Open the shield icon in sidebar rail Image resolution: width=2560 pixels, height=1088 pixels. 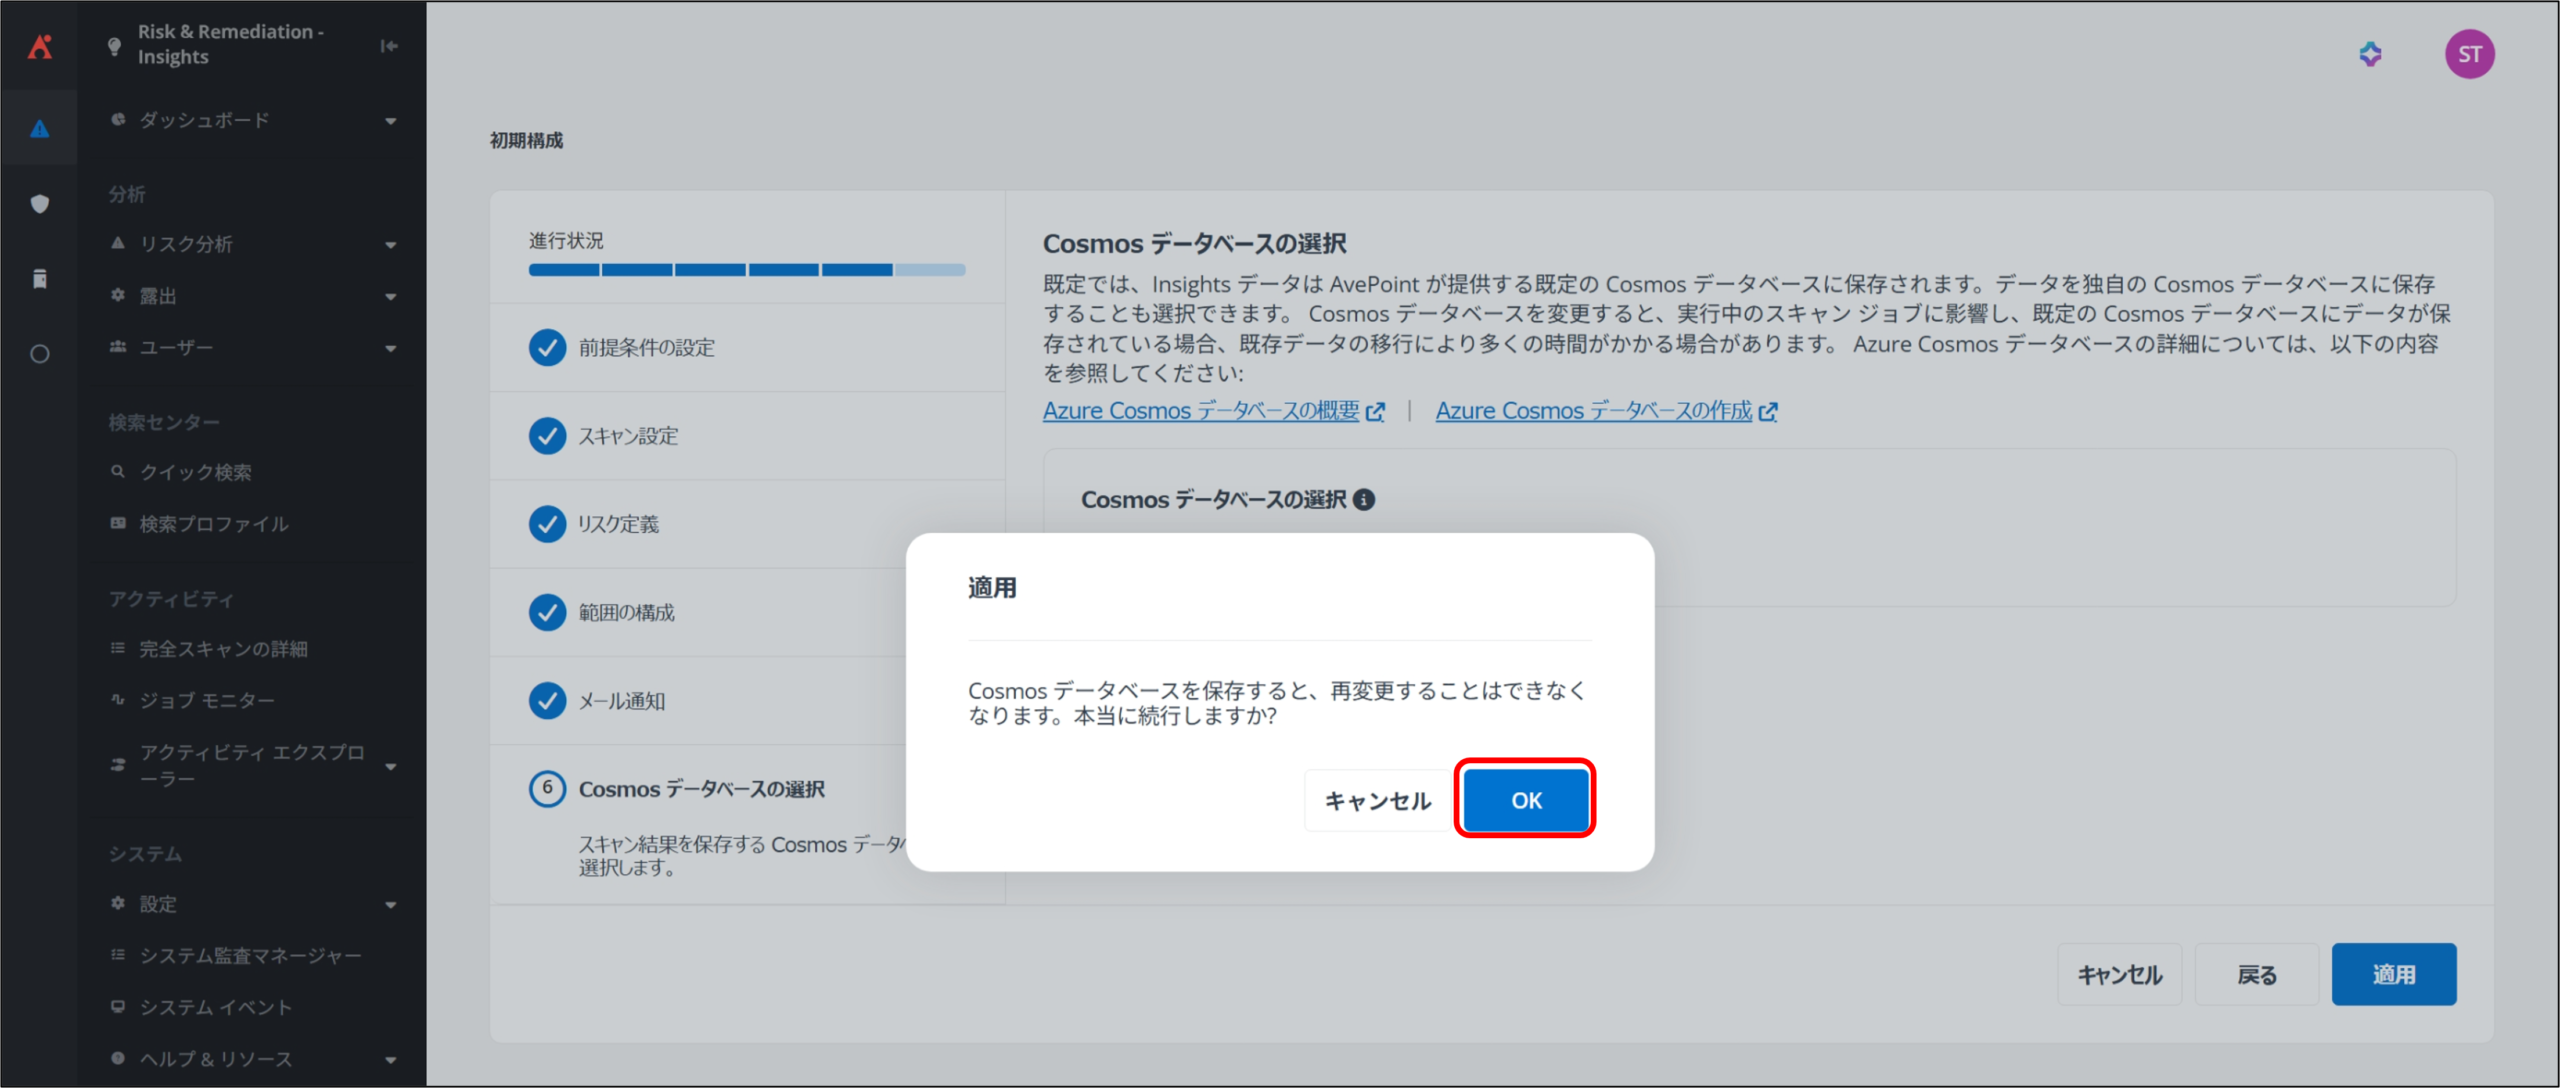(40, 204)
